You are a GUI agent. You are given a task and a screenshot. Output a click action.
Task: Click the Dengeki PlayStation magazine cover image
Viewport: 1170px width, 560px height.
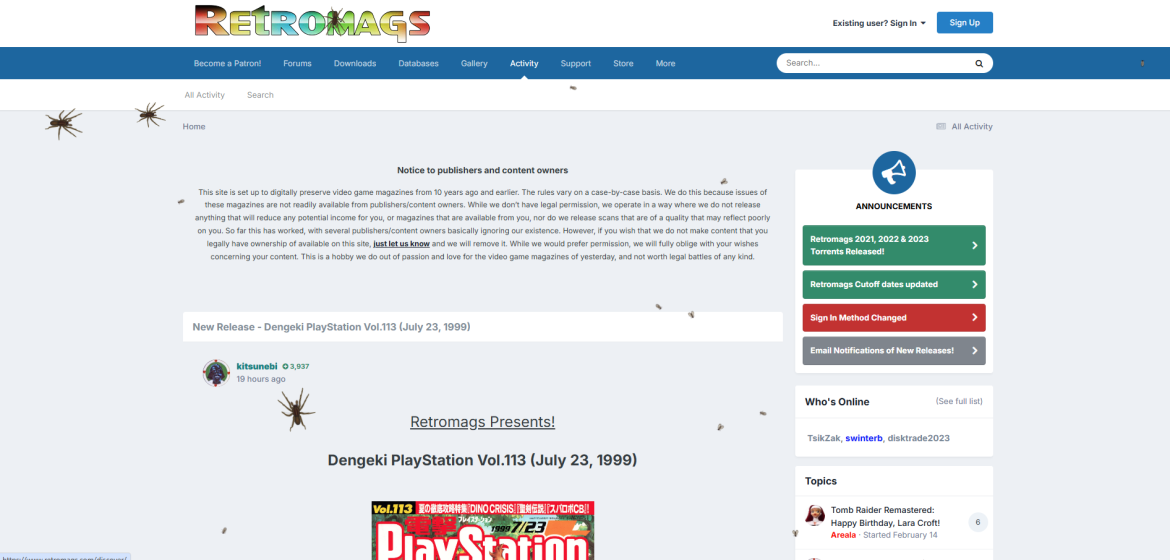483,531
